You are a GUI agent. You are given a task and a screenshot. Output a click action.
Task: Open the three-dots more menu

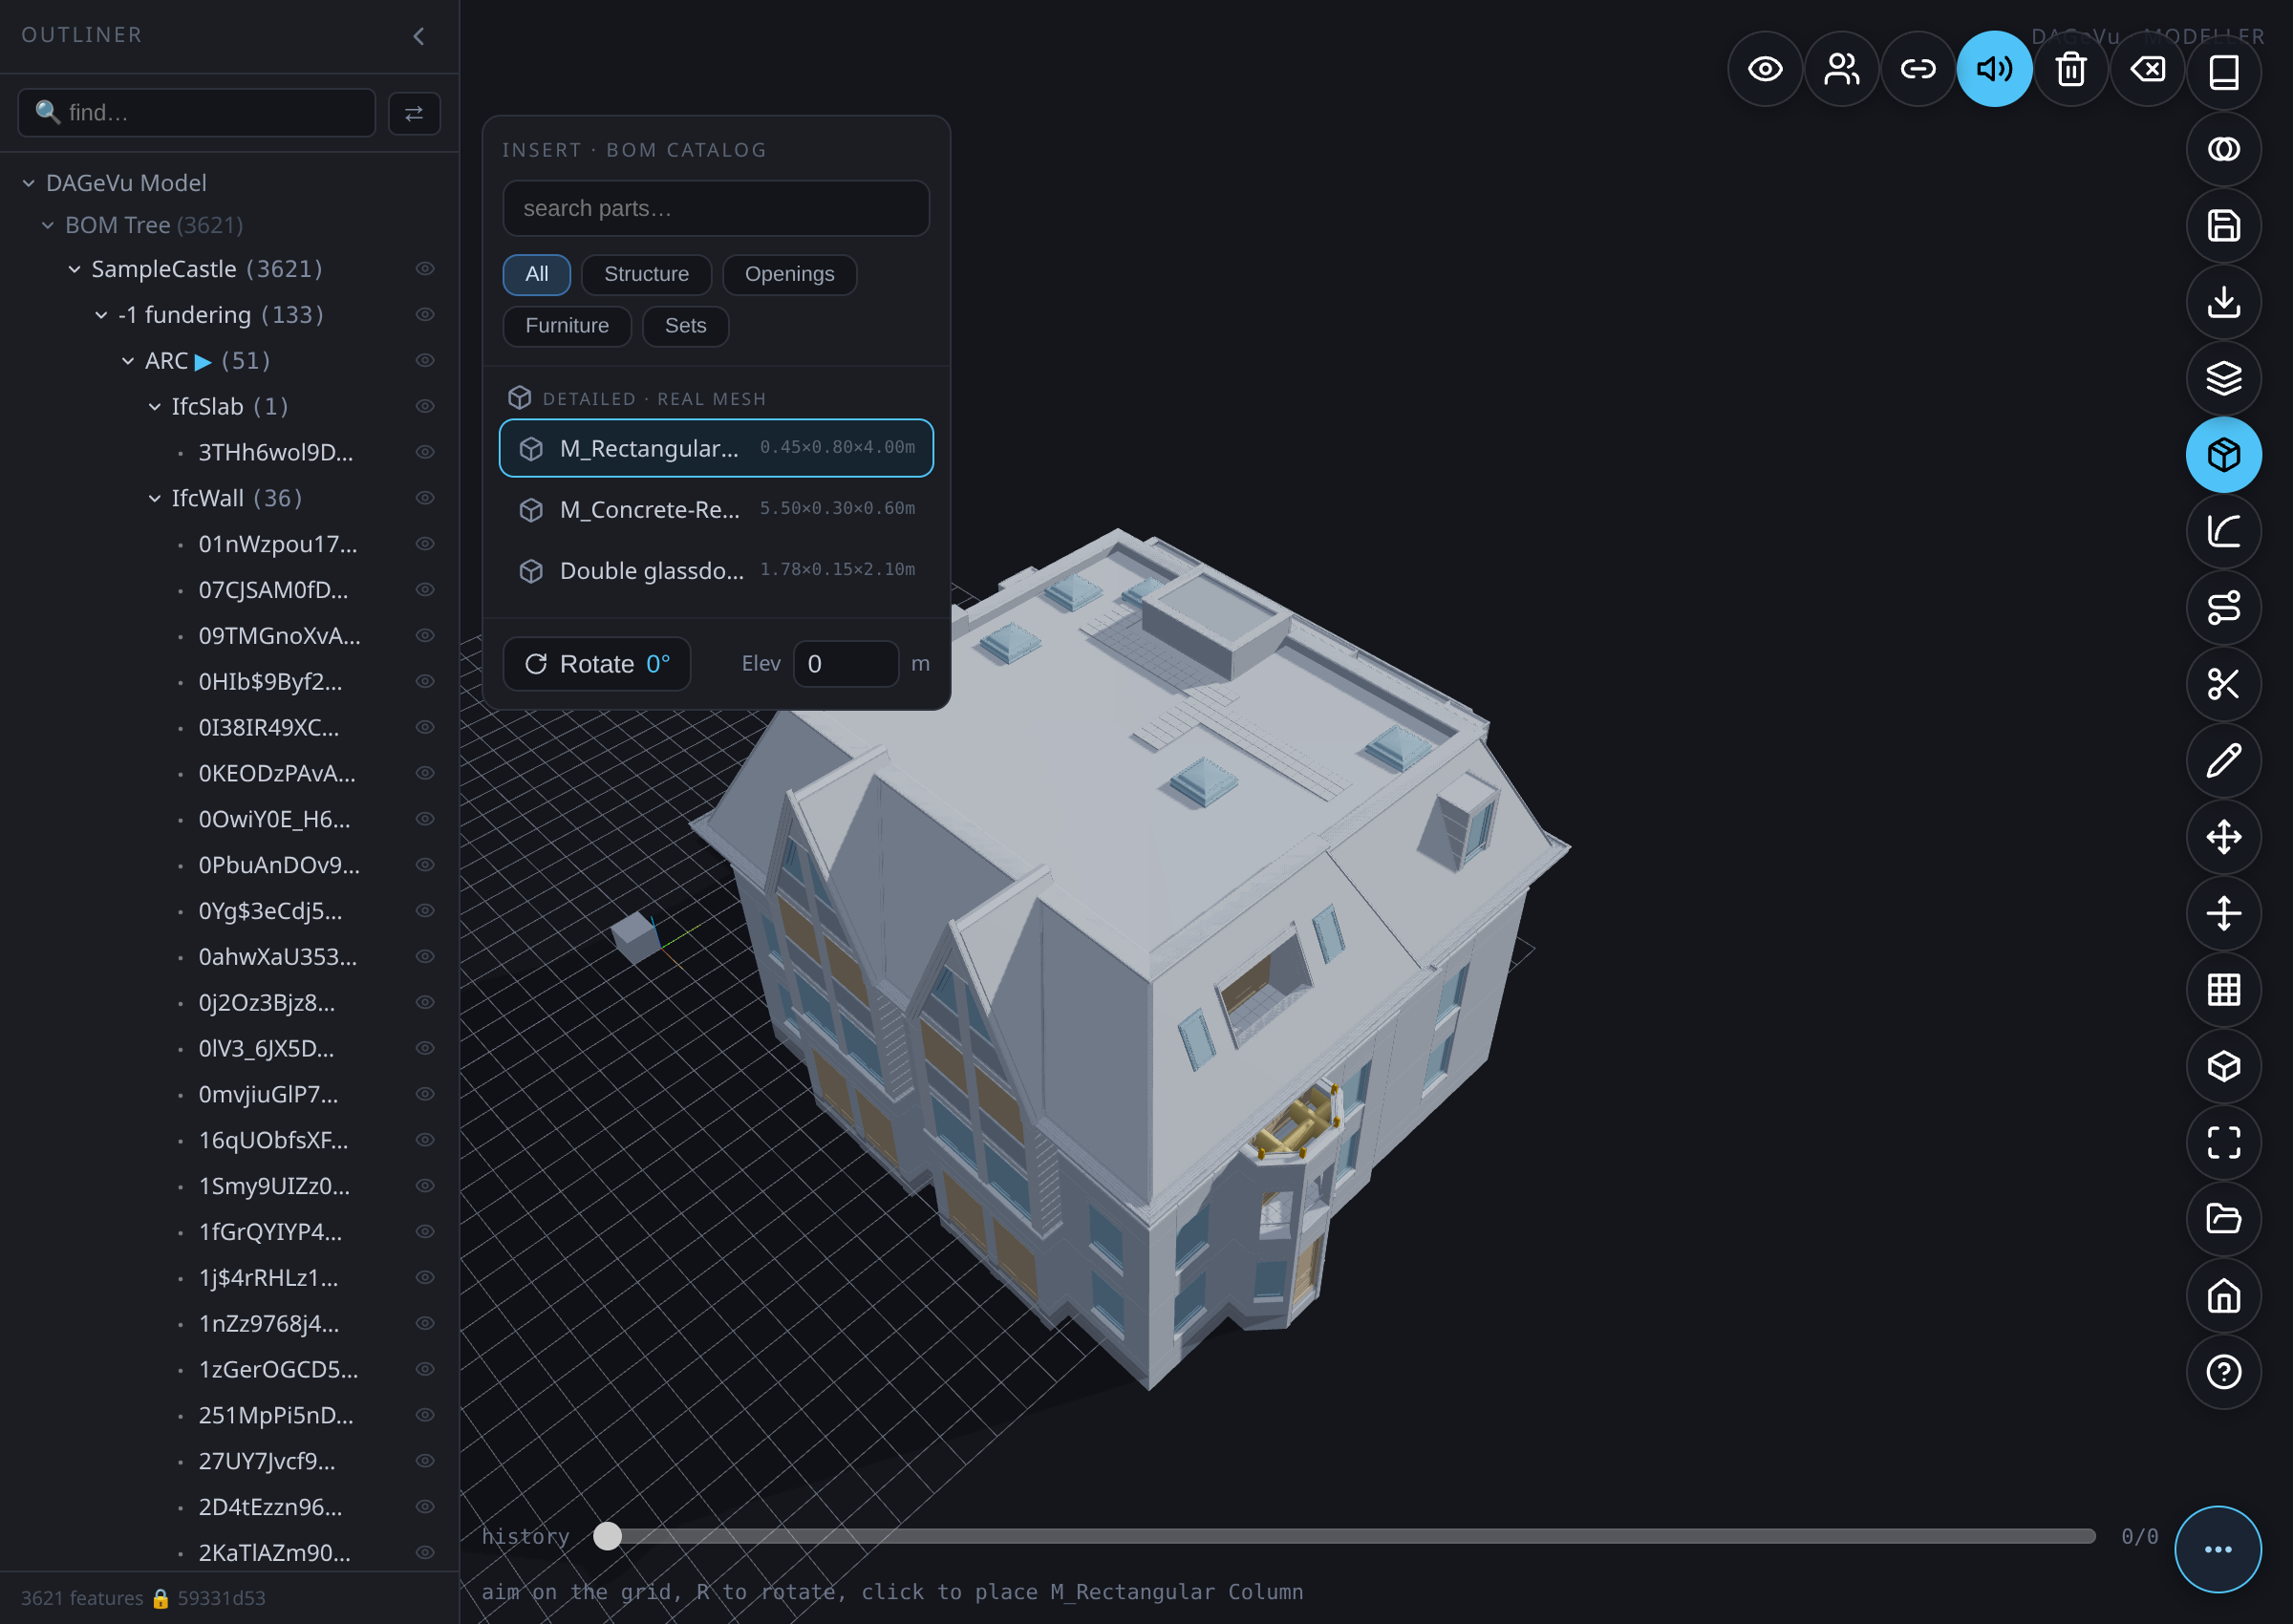[x=2218, y=1549]
